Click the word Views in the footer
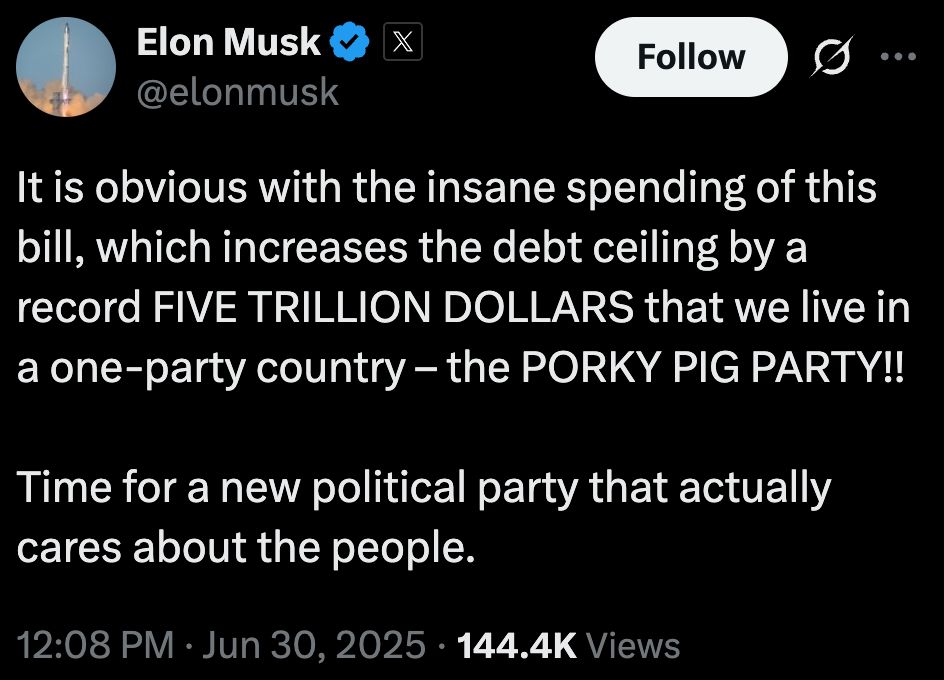This screenshot has height=680, width=944. point(633,646)
